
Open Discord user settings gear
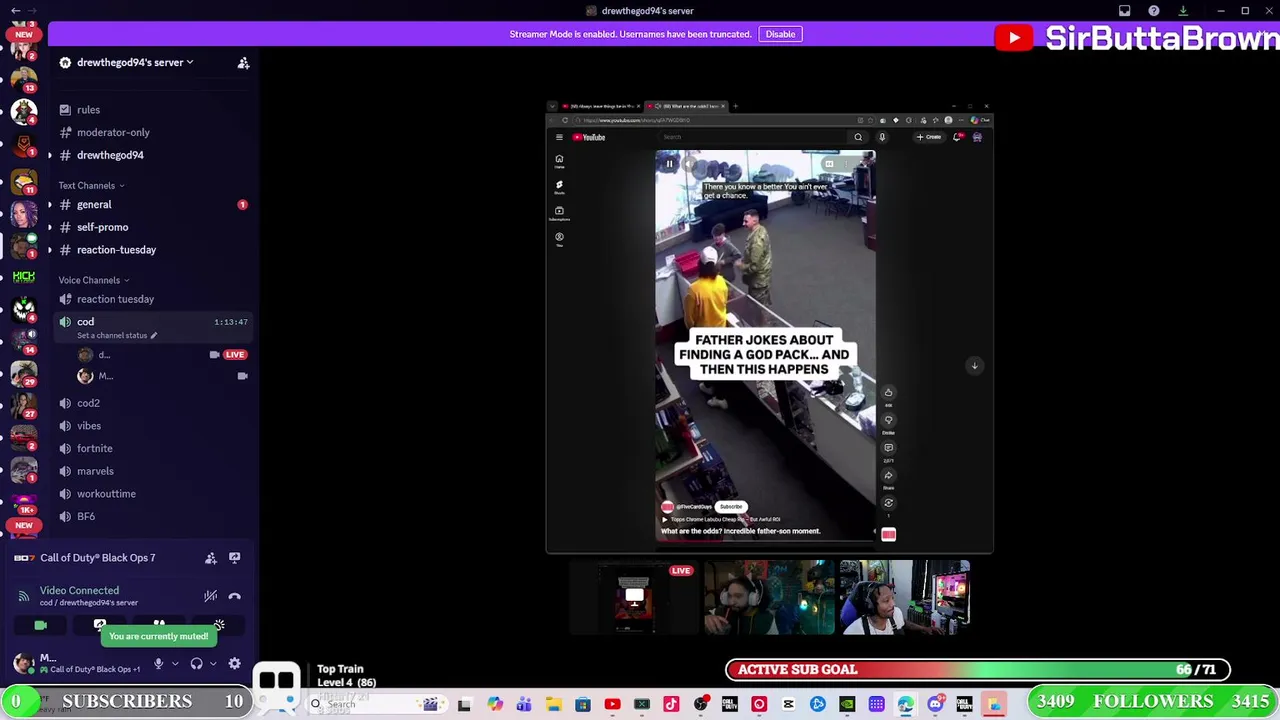coord(234,663)
